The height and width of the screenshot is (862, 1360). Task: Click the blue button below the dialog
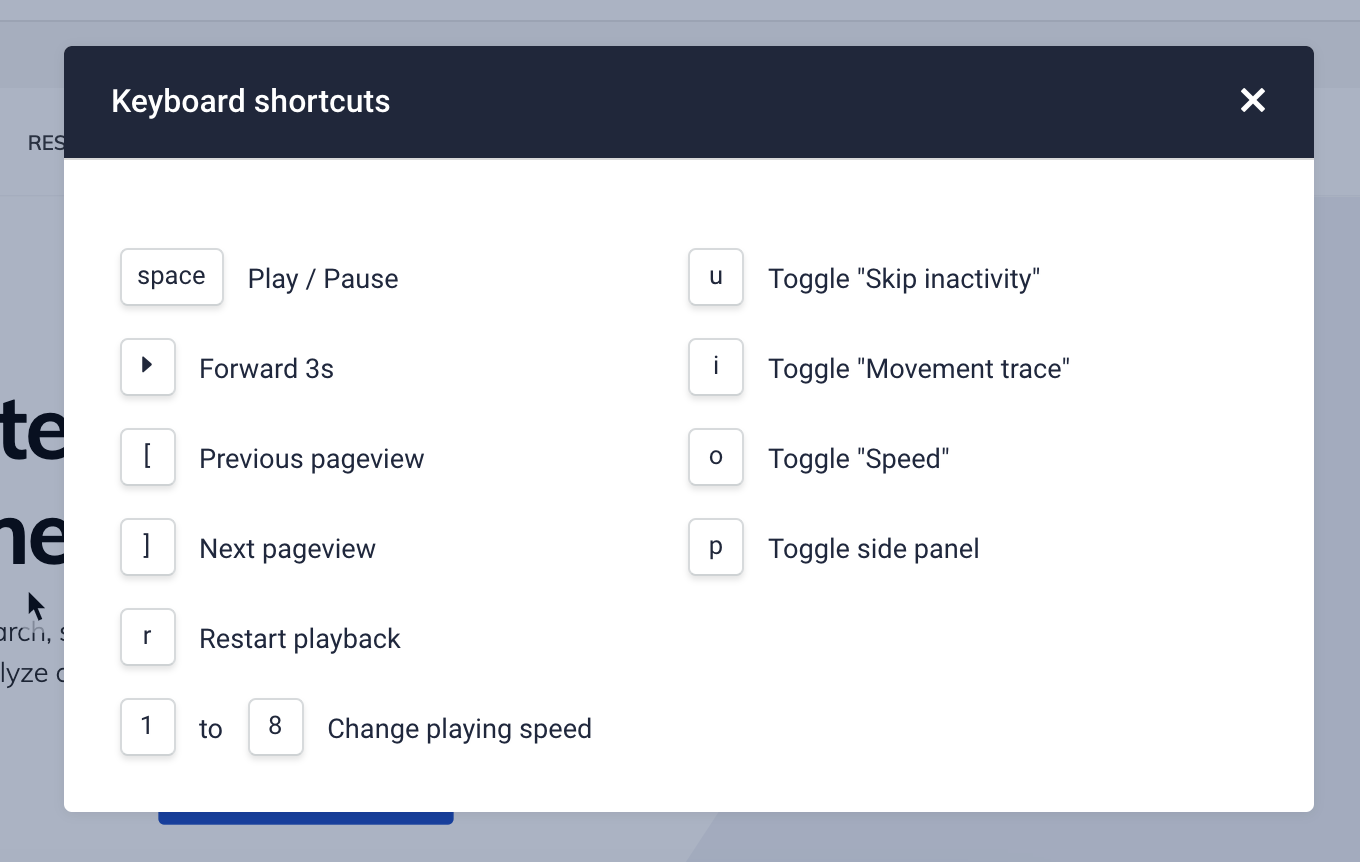tap(306, 818)
